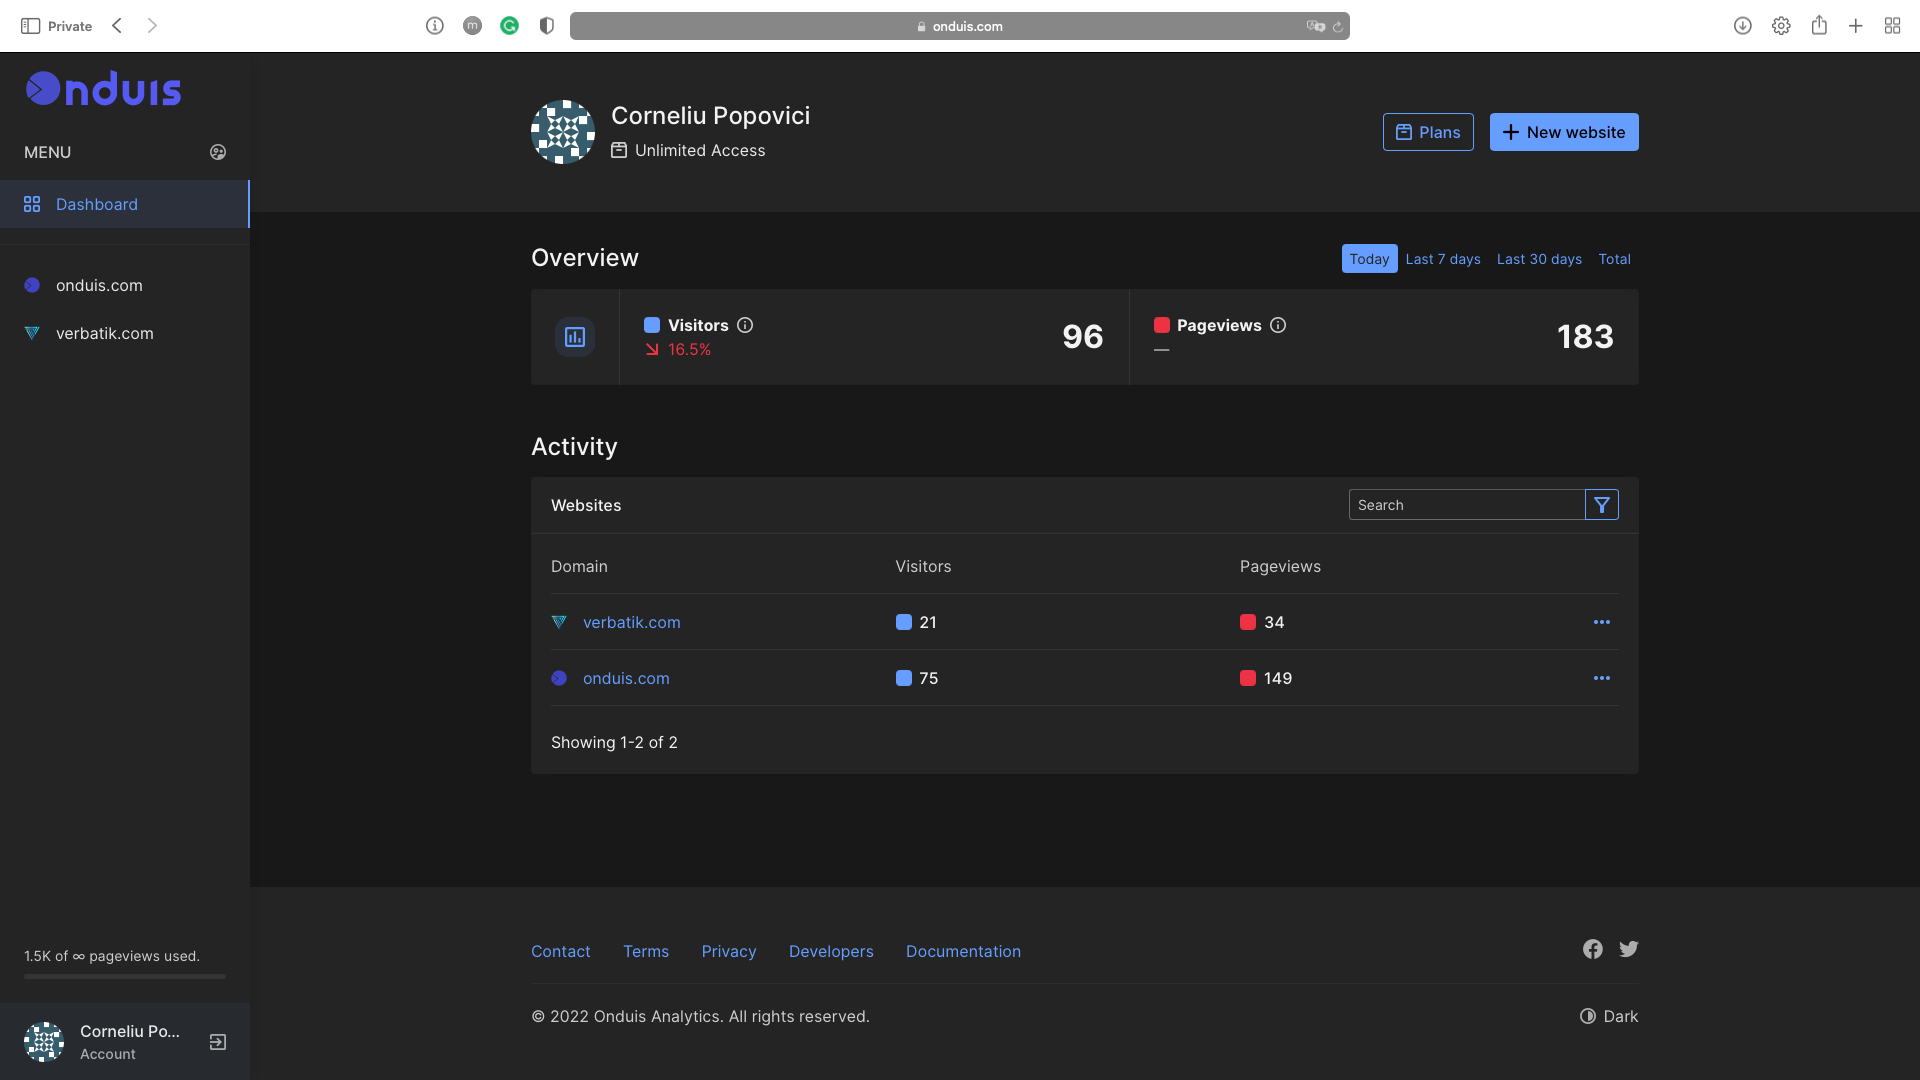Click the overview chart icon

coord(575,337)
